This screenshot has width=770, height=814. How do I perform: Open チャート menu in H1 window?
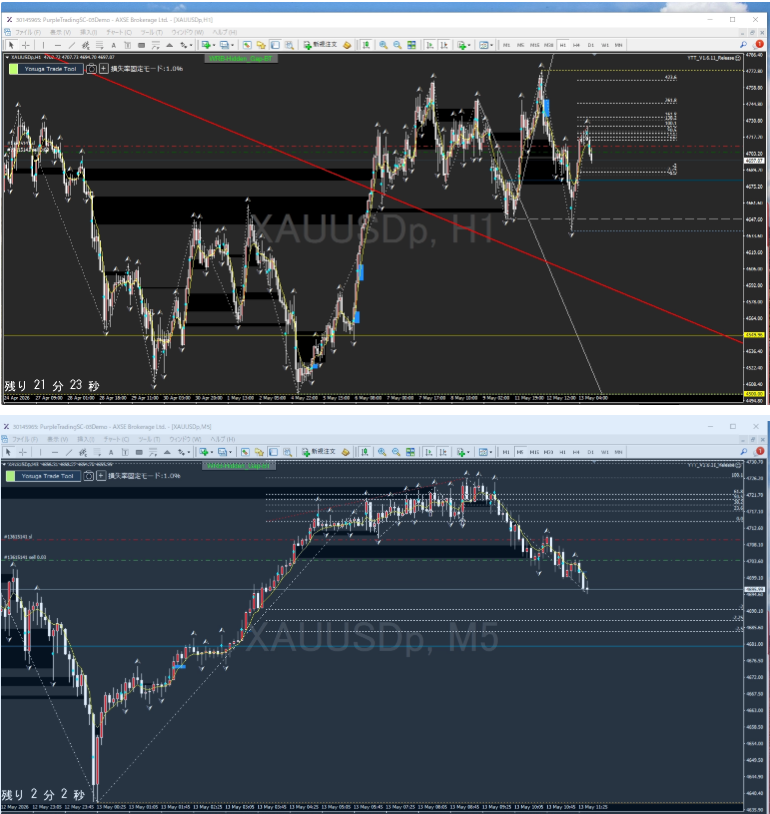tap(119, 32)
